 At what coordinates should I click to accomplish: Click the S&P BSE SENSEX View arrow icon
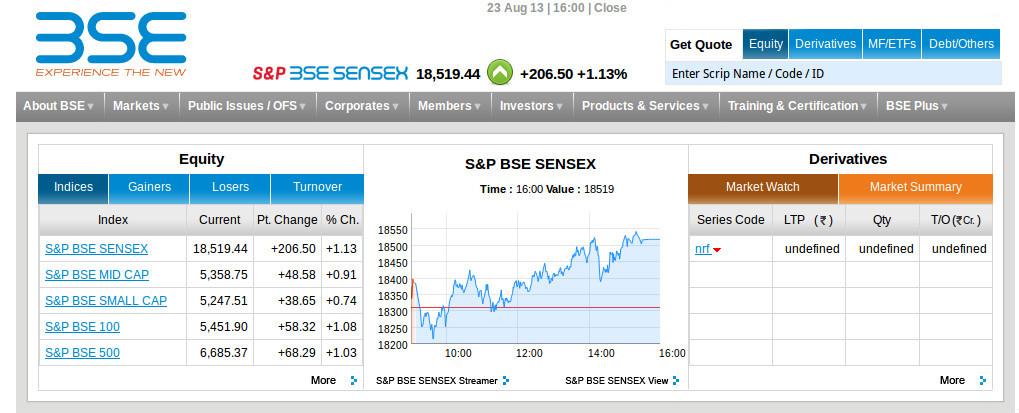point(676,381)
